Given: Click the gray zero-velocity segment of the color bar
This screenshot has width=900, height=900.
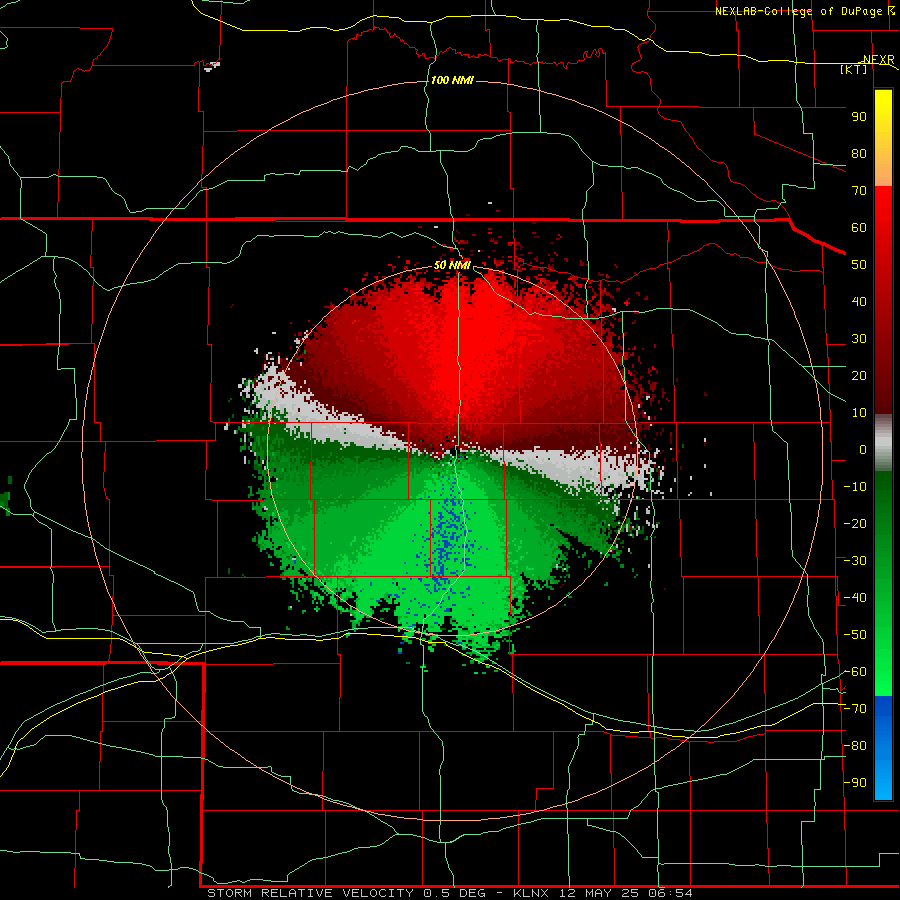Looking at the screenshot, I should pos(883,443).
